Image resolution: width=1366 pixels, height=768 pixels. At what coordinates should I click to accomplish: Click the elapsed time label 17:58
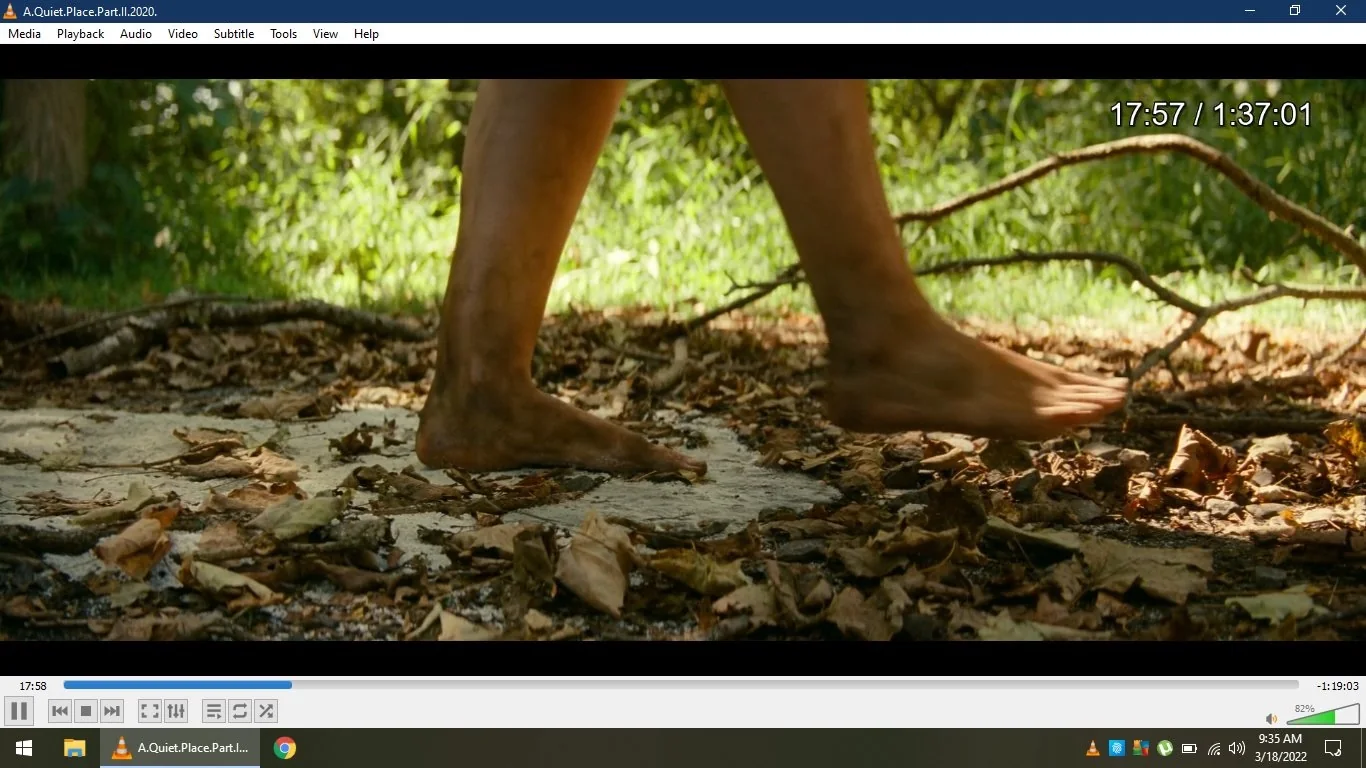point(33,686)
